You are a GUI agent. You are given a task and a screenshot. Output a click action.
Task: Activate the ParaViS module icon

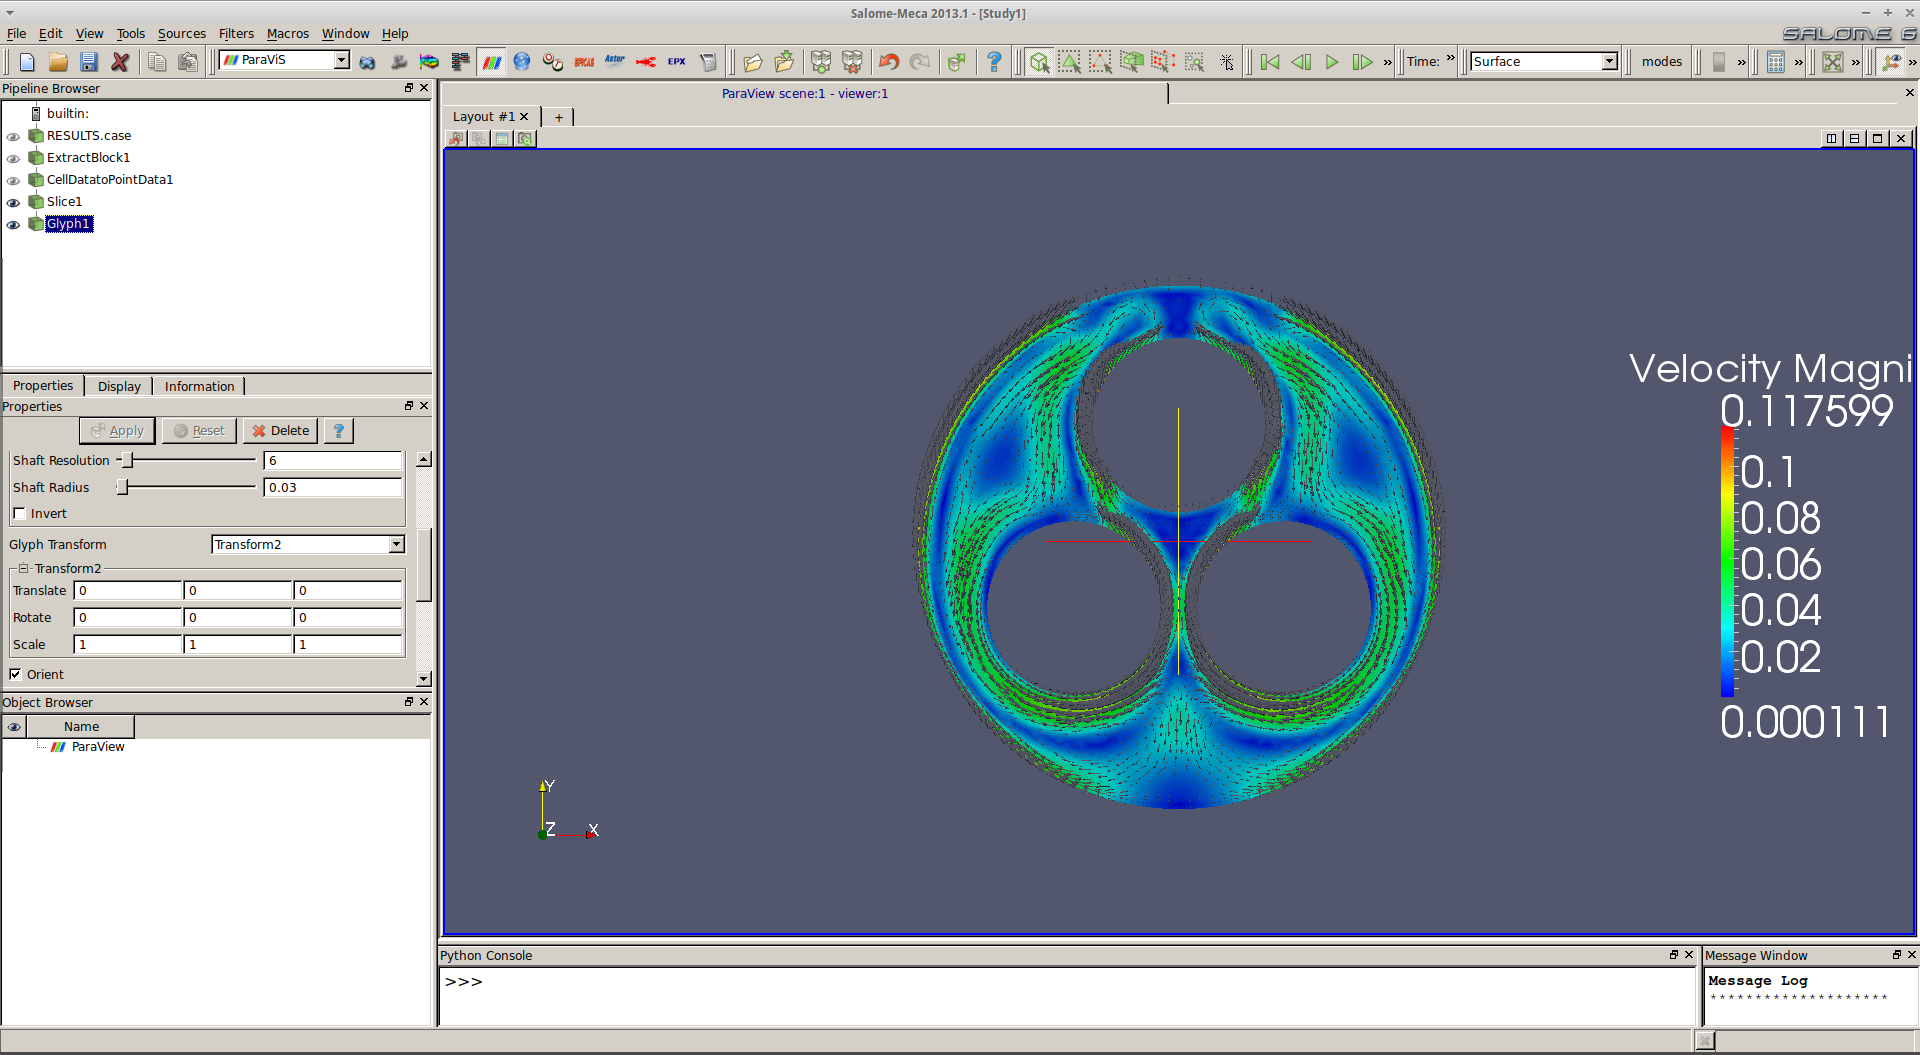click(492, 62)
